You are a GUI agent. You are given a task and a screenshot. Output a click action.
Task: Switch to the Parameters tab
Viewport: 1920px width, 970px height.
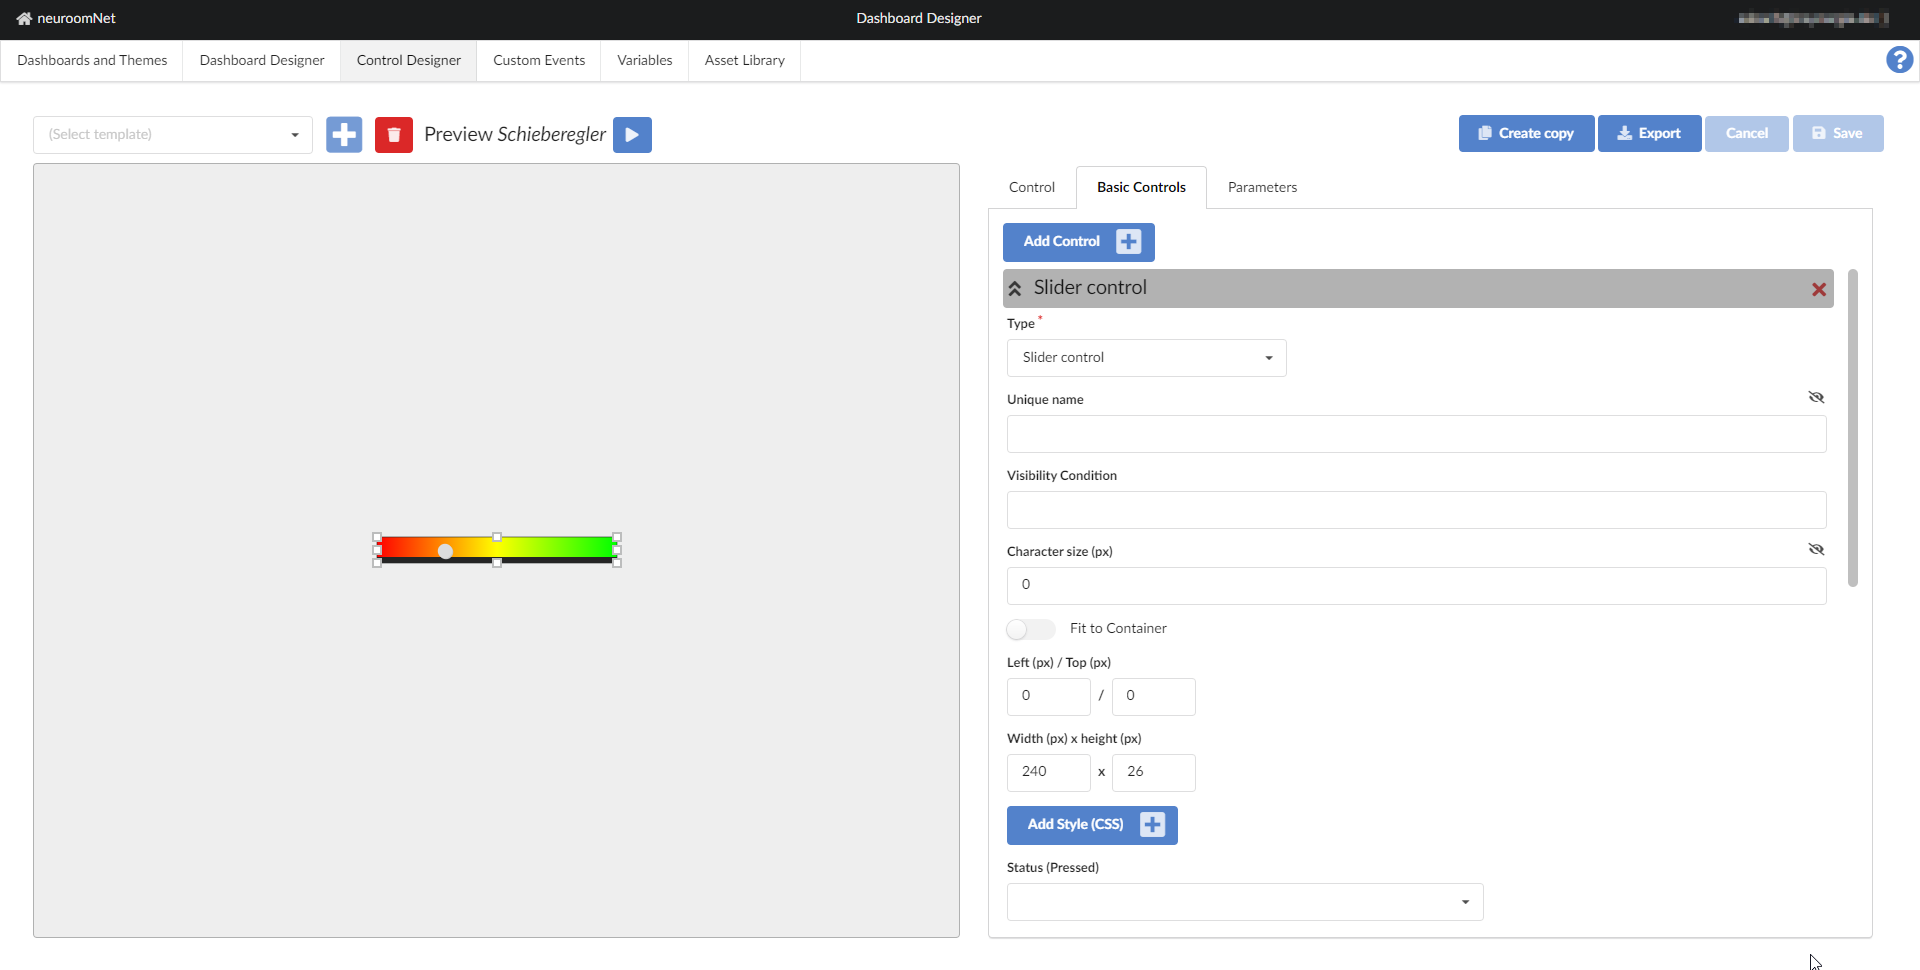(x=1262, y=187)
